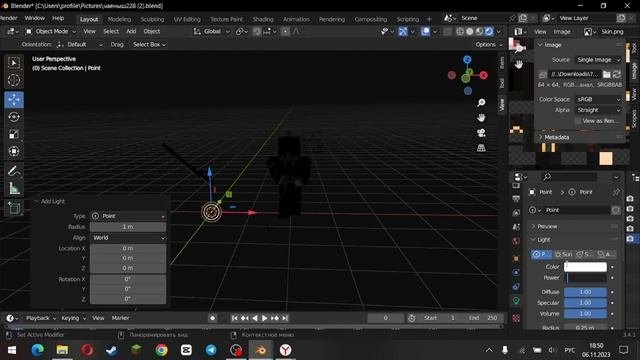
Task: Open the World properties tab icon
Action: [x=516, y=241]
